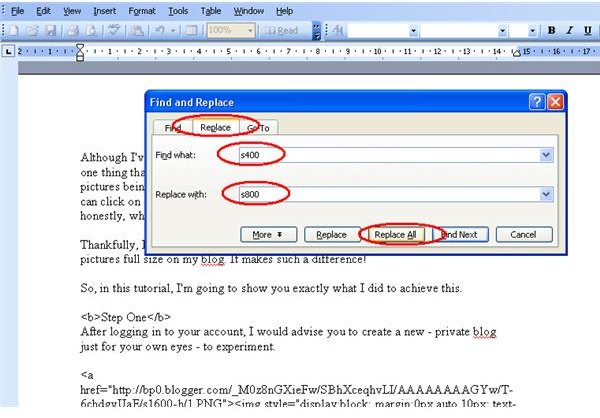This screenshot has width=600, height=418.
Task: Click the Standard toolbar drag handle
Action: [3, 31]
